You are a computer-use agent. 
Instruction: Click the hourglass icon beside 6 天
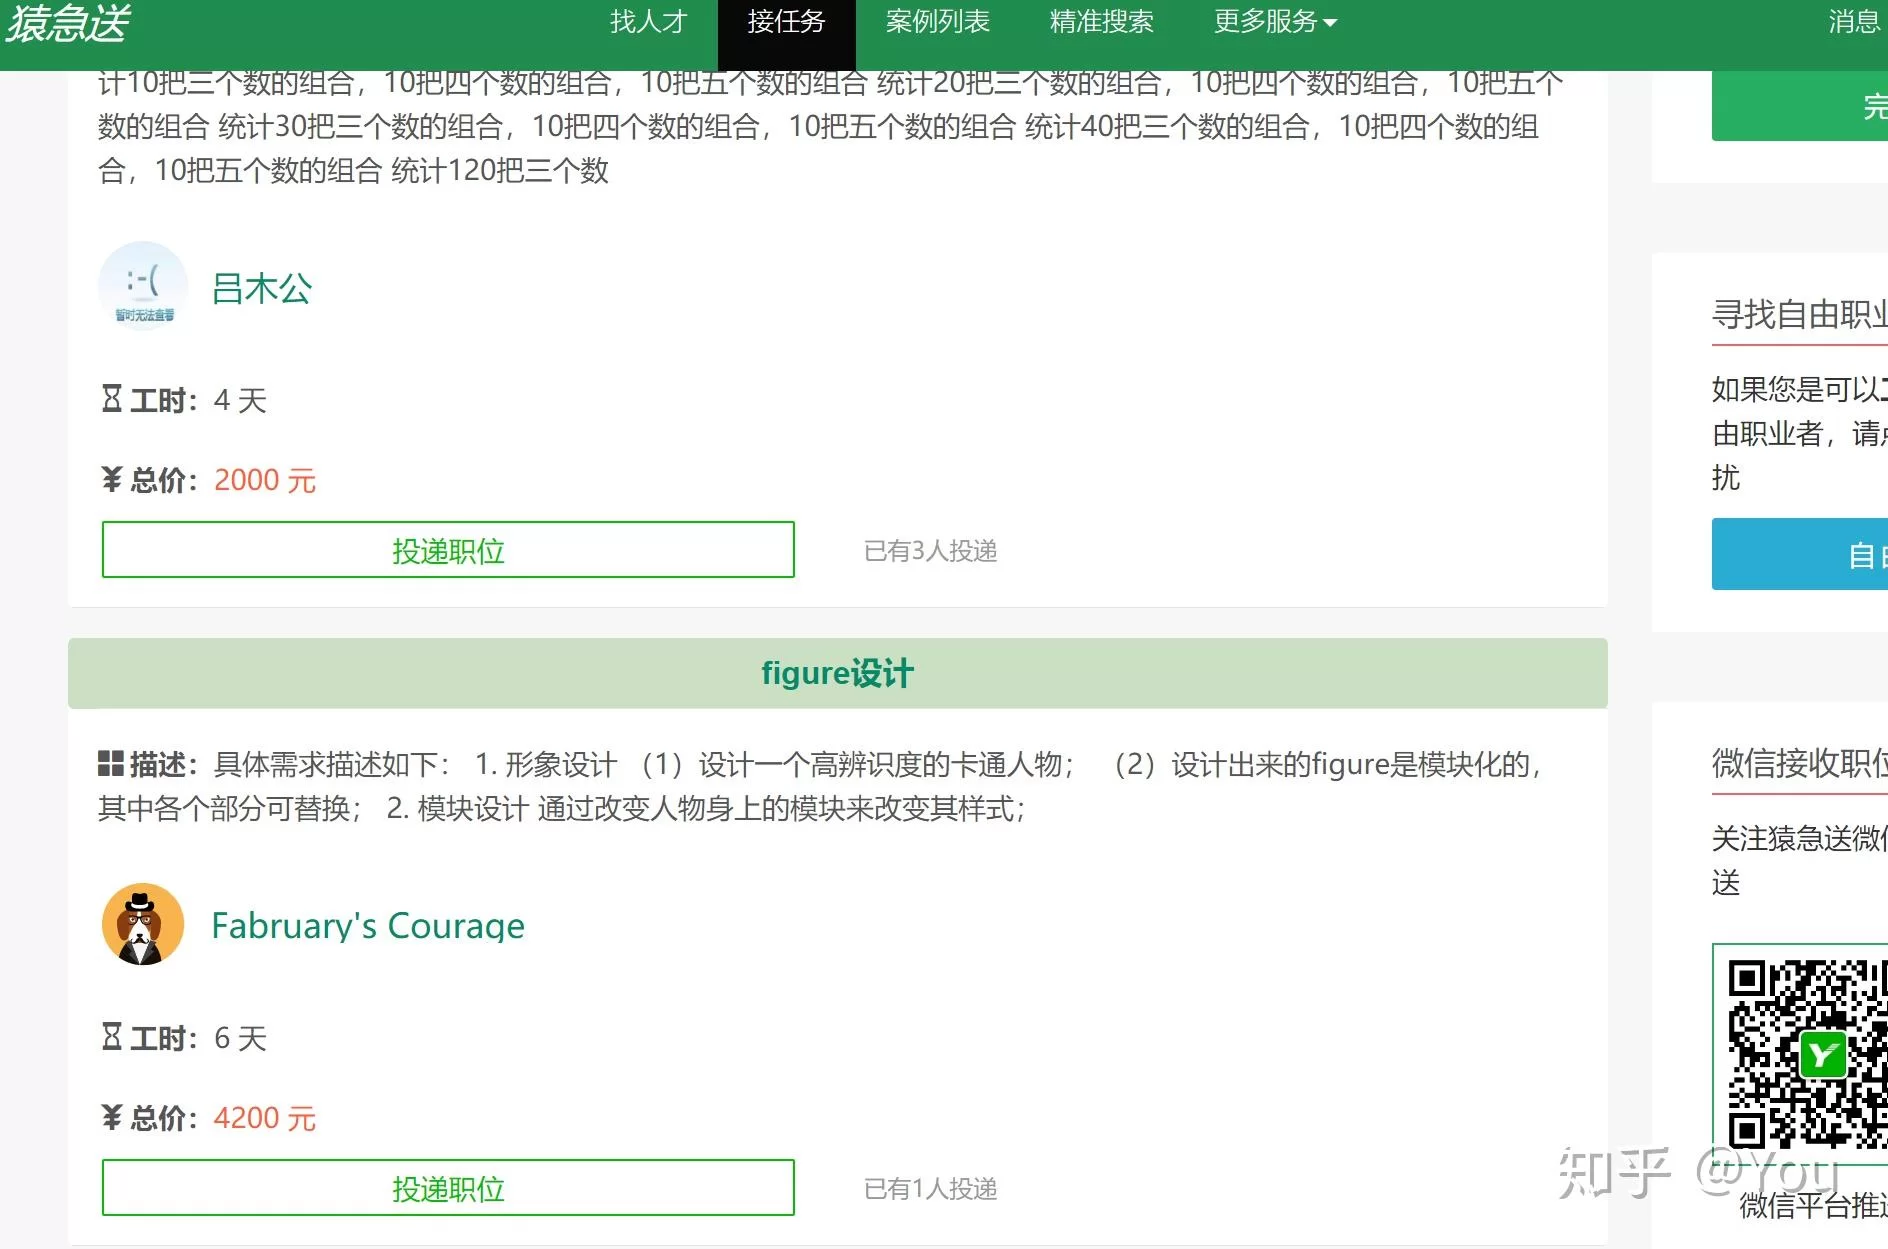(x=111, y=1037)
